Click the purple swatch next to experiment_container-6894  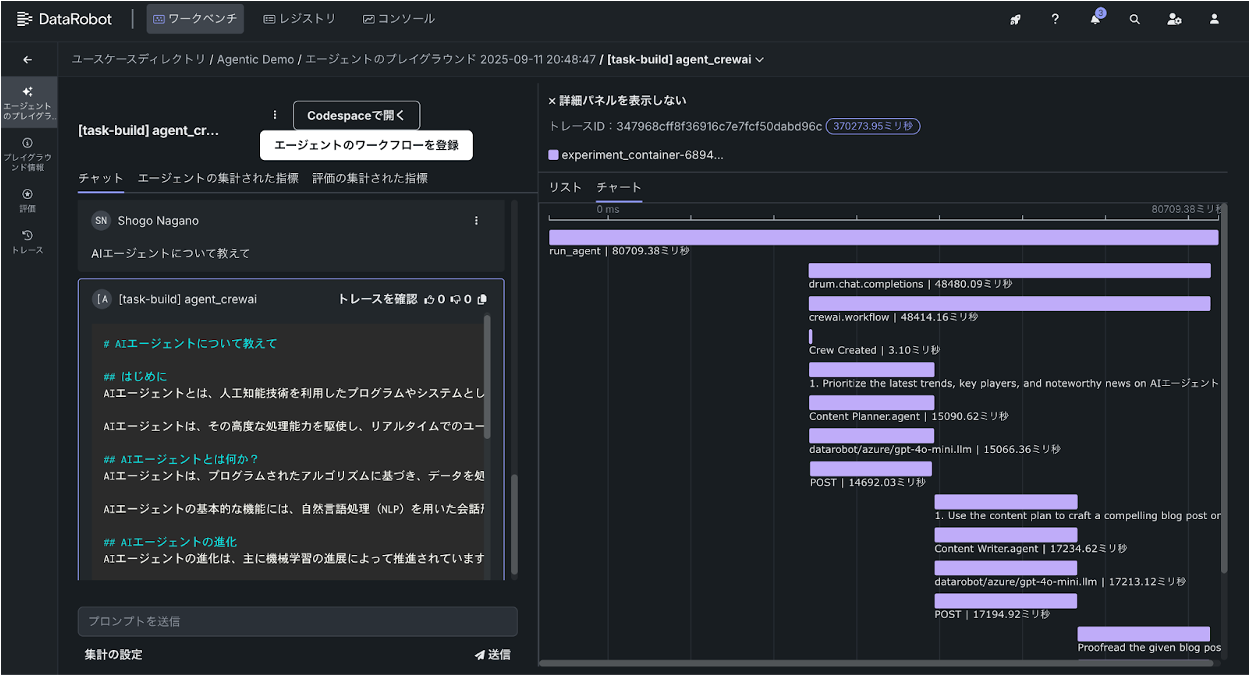(554, 152)
